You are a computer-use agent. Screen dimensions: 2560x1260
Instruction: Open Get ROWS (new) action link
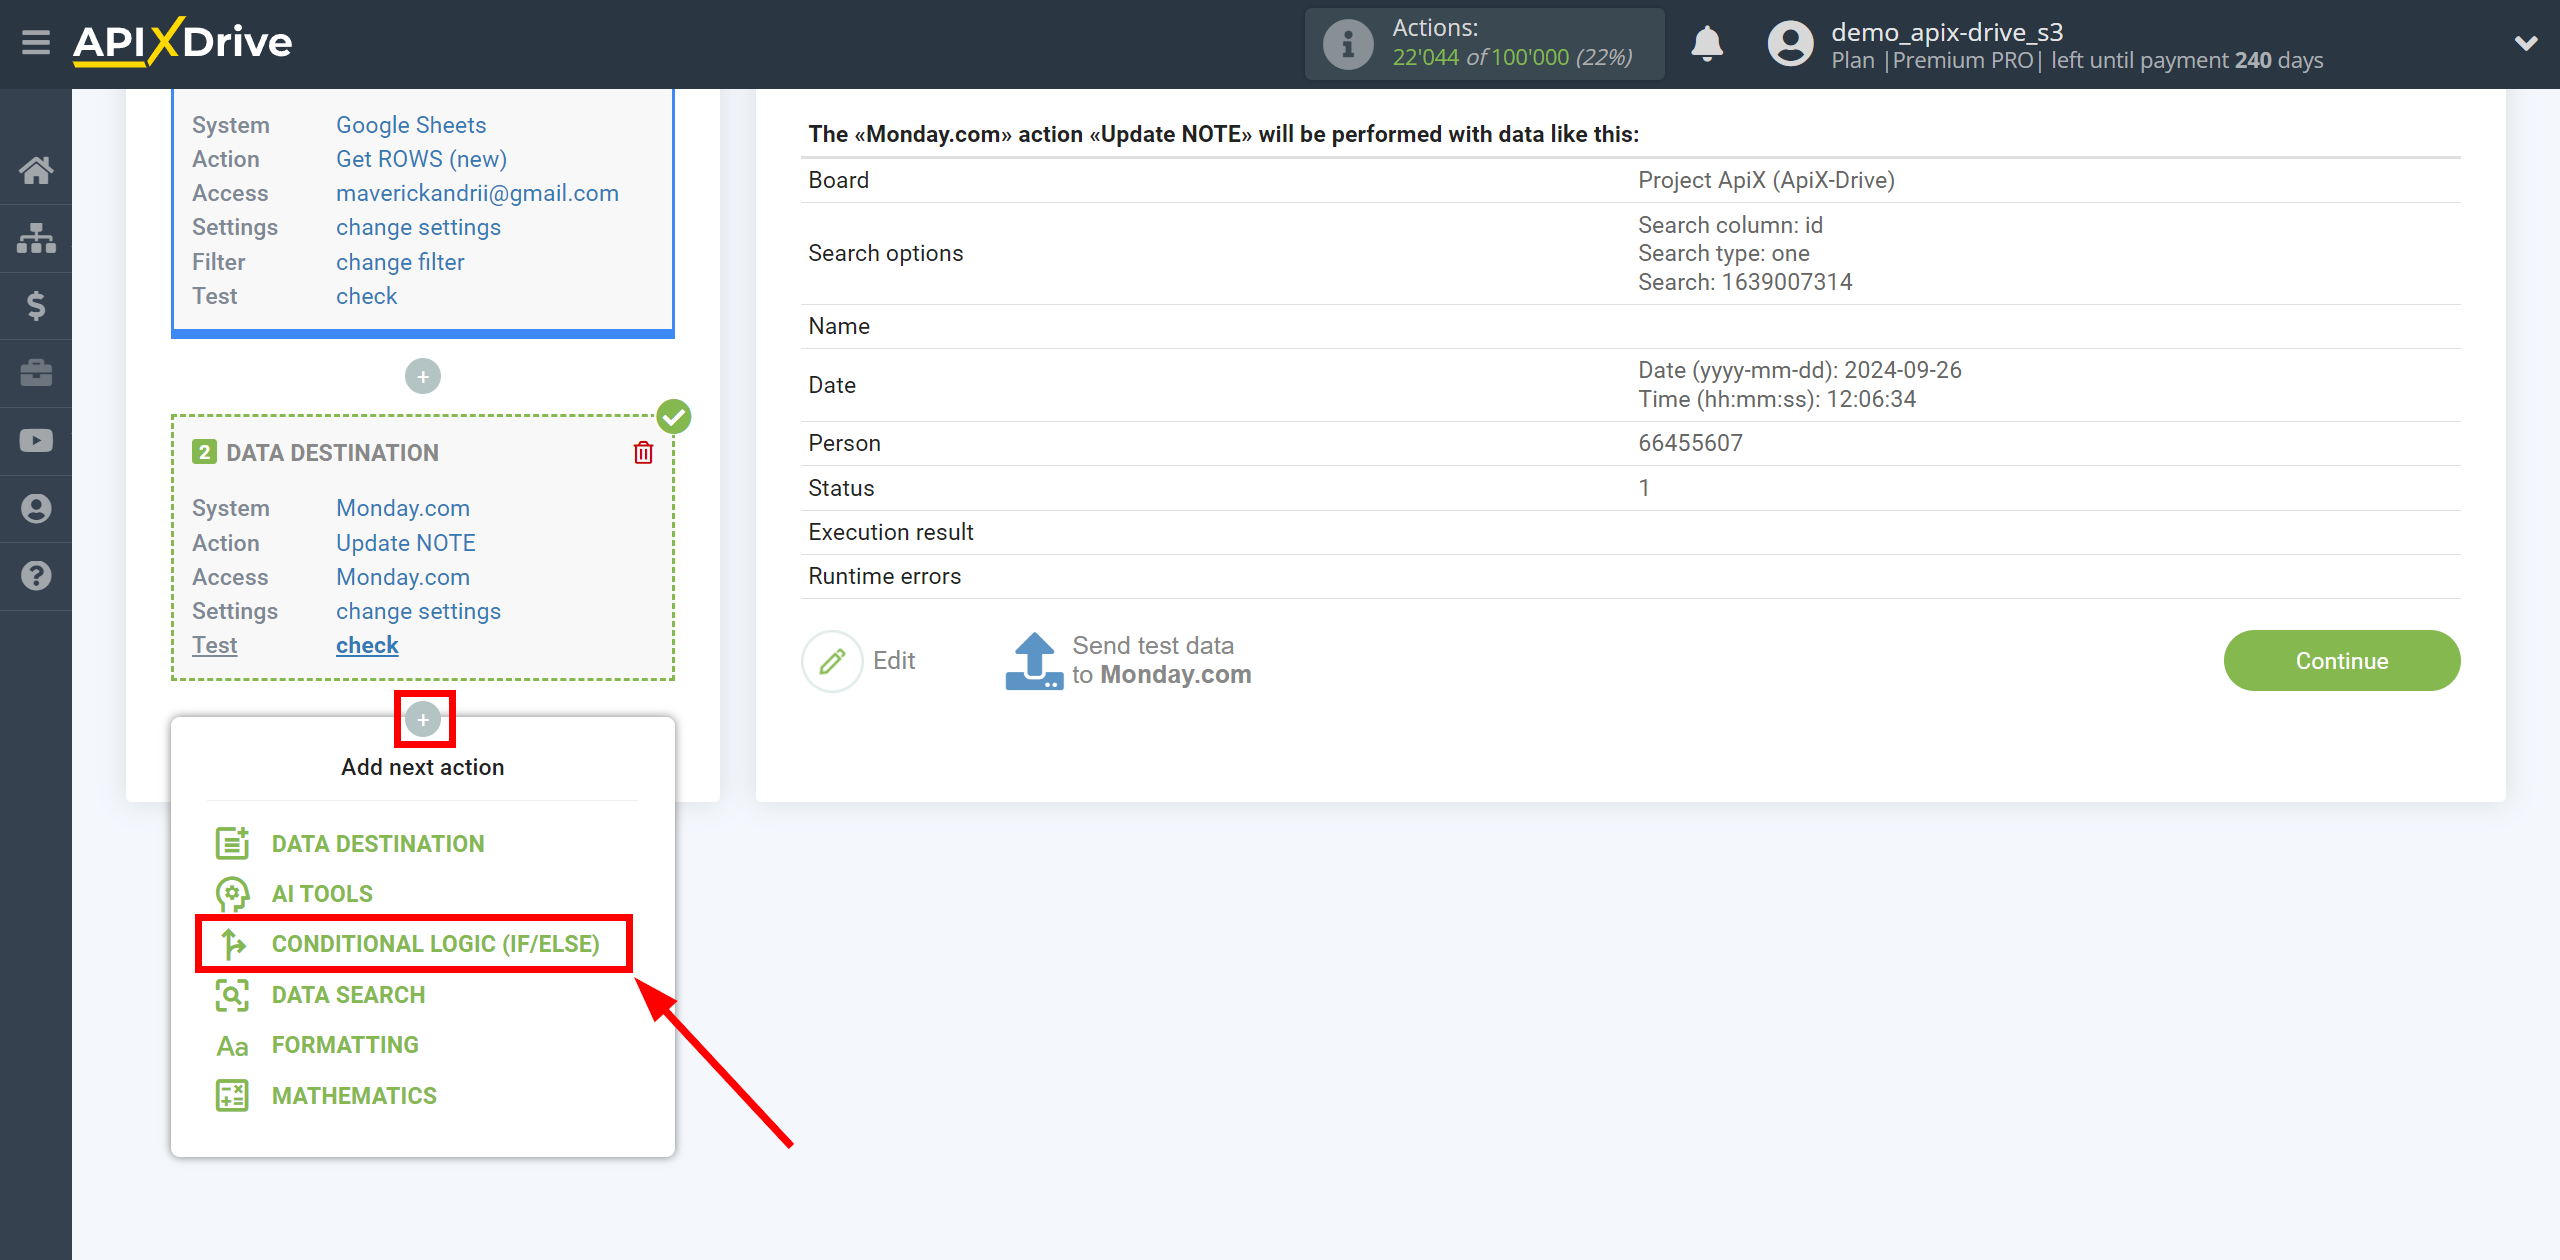click(421, 159)
